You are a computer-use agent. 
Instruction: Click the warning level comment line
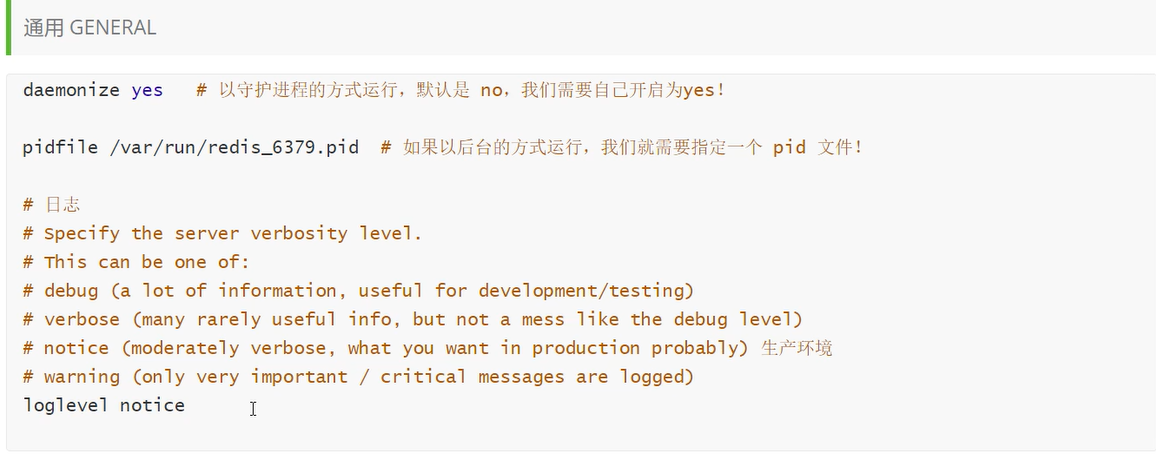point(358,377)
